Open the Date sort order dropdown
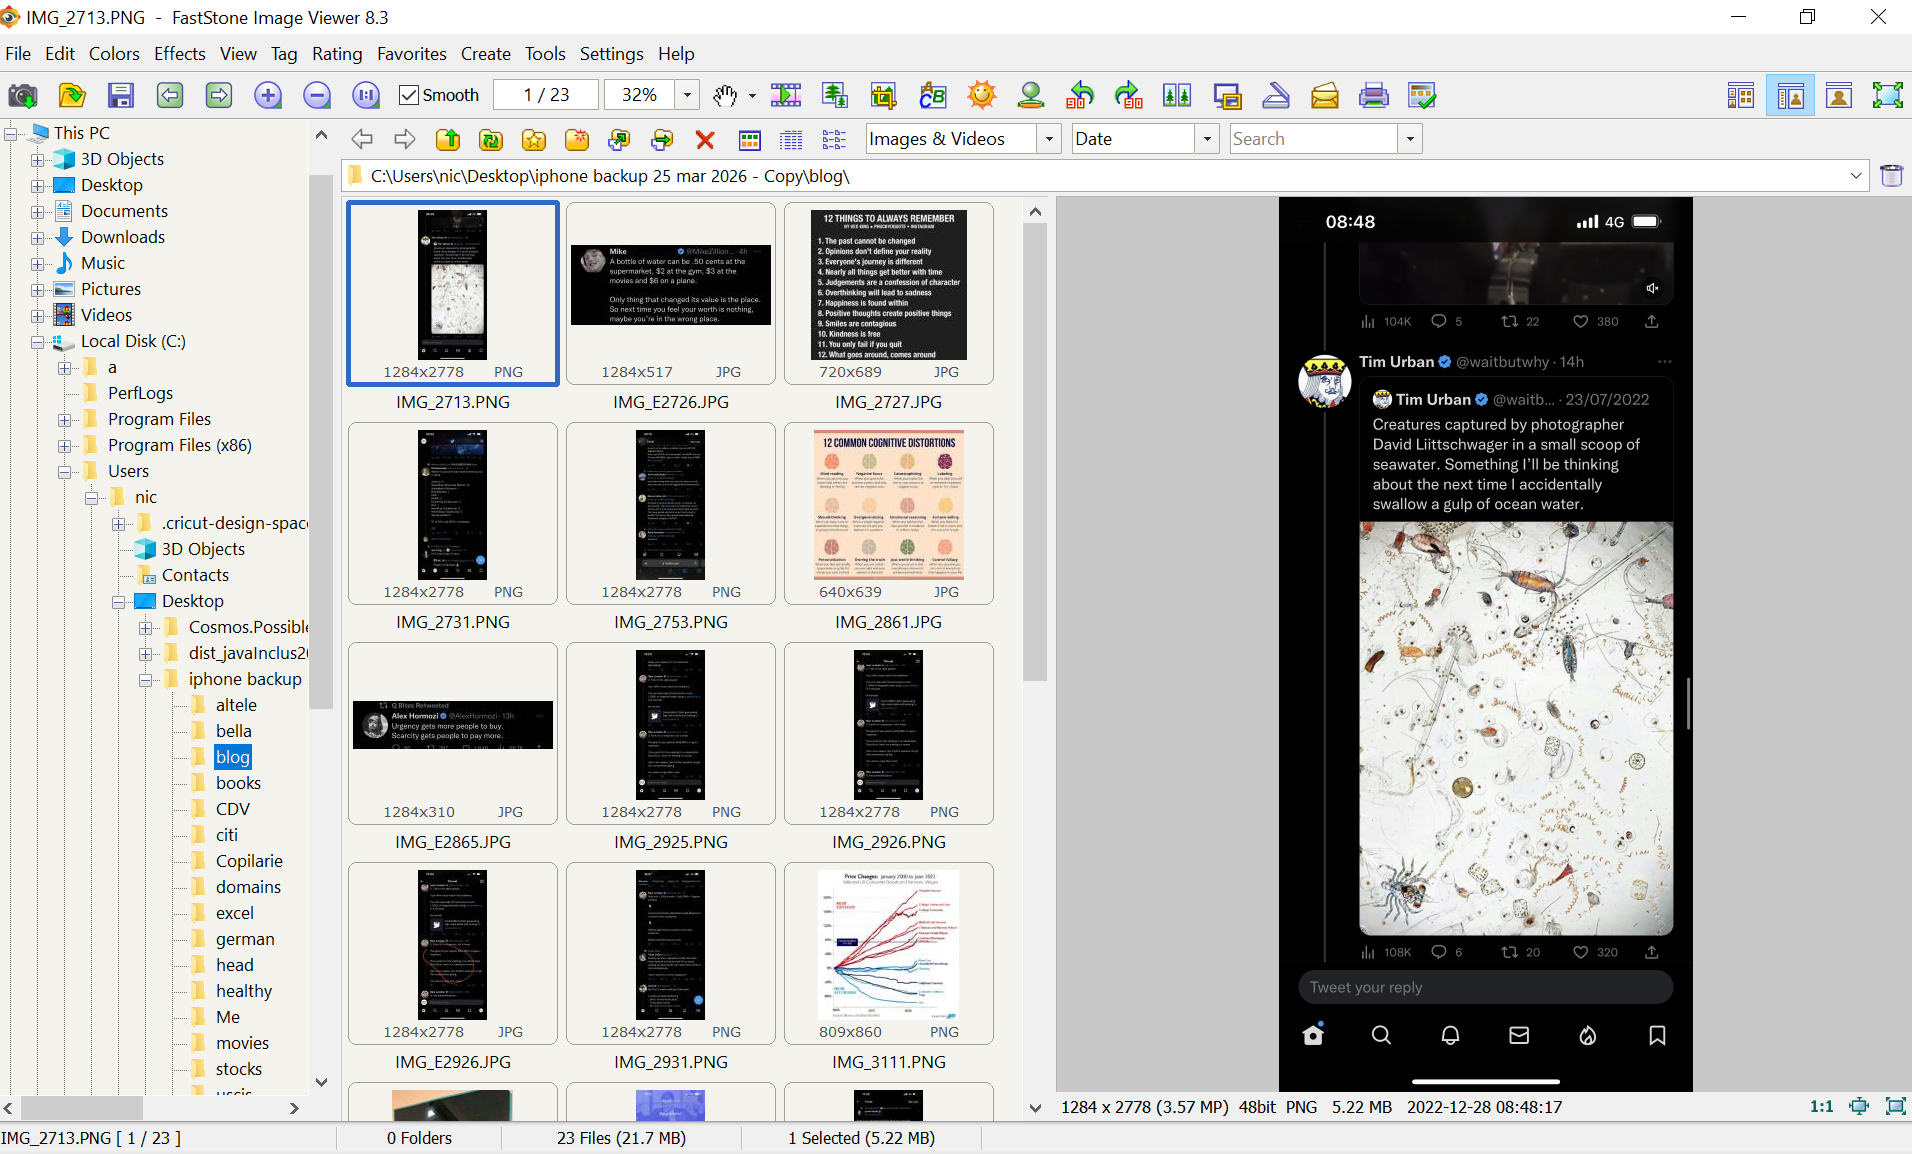Image resolution: width=1912 pixels, height=1154 pixels. tap(1207, 139)
